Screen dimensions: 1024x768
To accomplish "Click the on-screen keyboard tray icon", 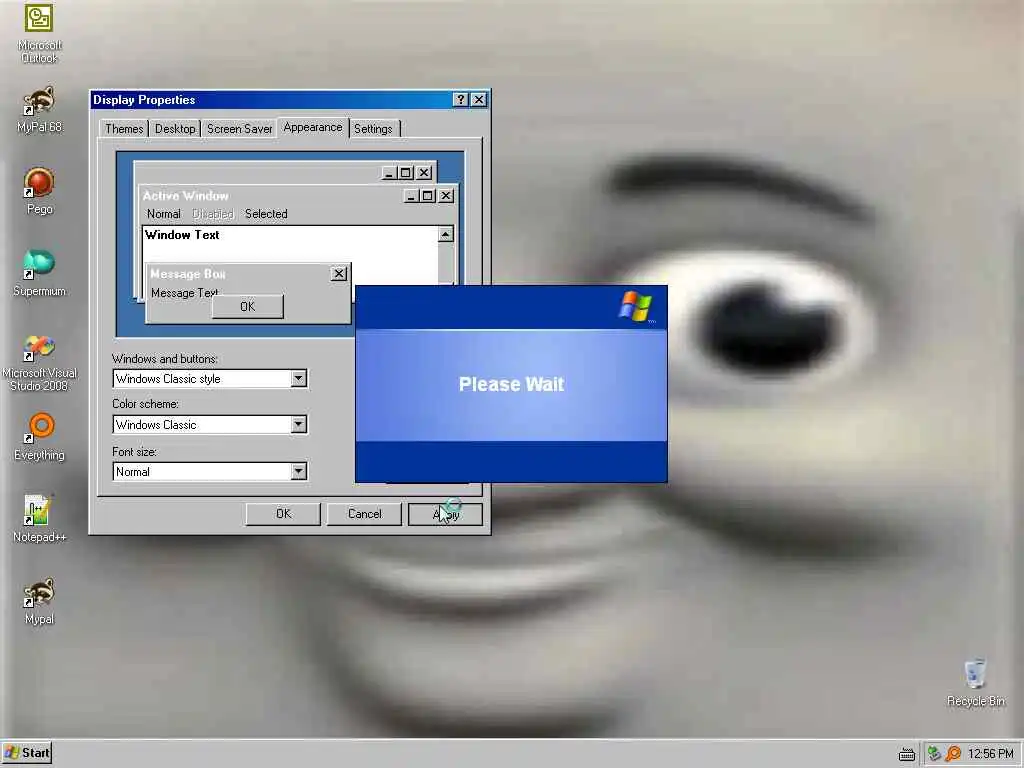I will pos(906,755).
